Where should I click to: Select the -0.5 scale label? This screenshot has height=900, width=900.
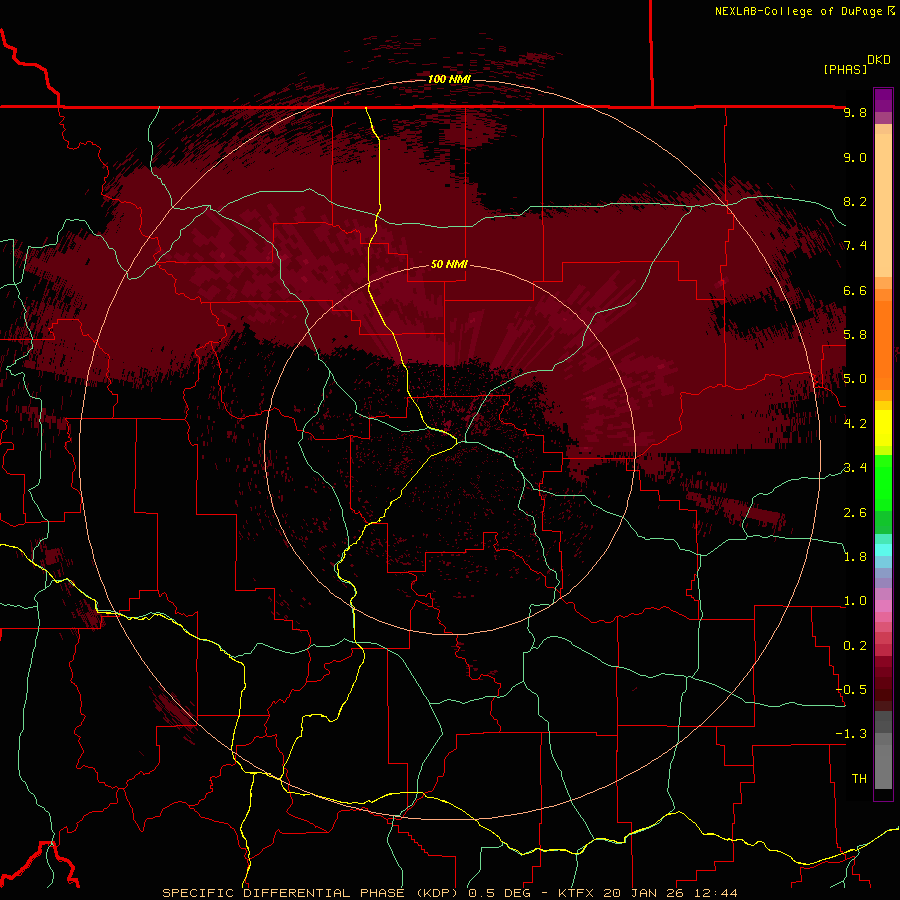(851, 690)
